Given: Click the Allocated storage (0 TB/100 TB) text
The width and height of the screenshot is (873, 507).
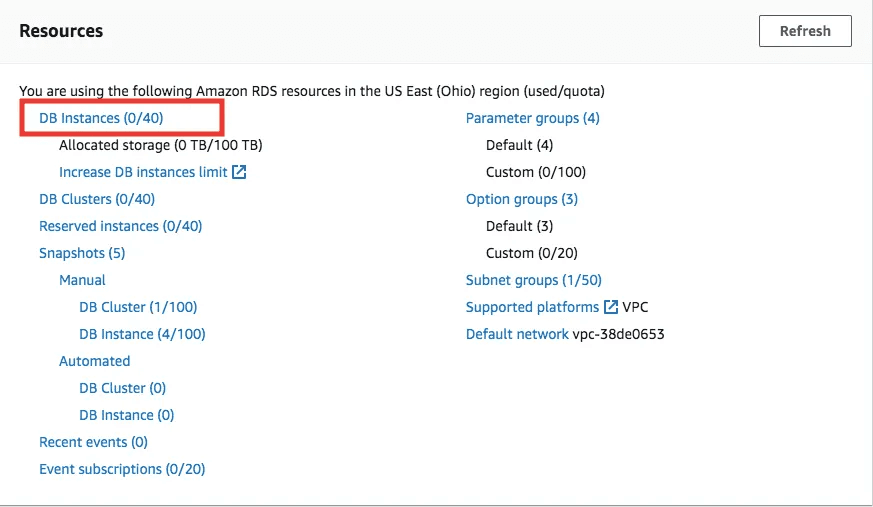Looking at the screenshot, I should (160, 145).
